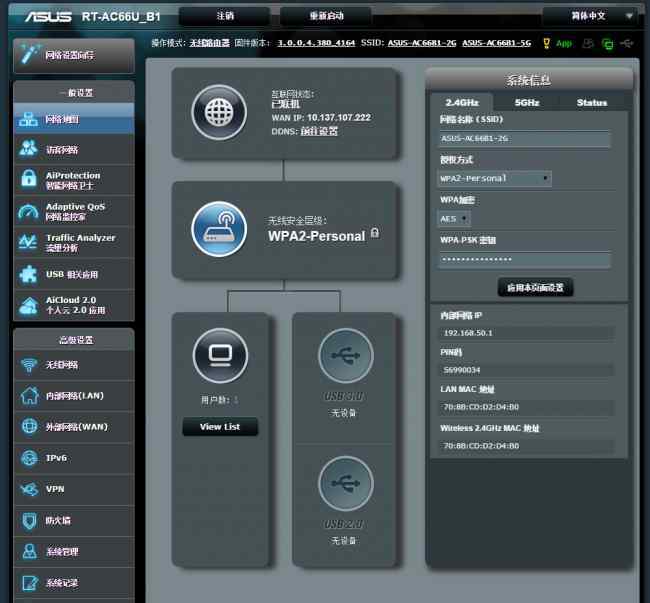
Task: Click the WPA-PSK key password field
Action: pos(524,260)
